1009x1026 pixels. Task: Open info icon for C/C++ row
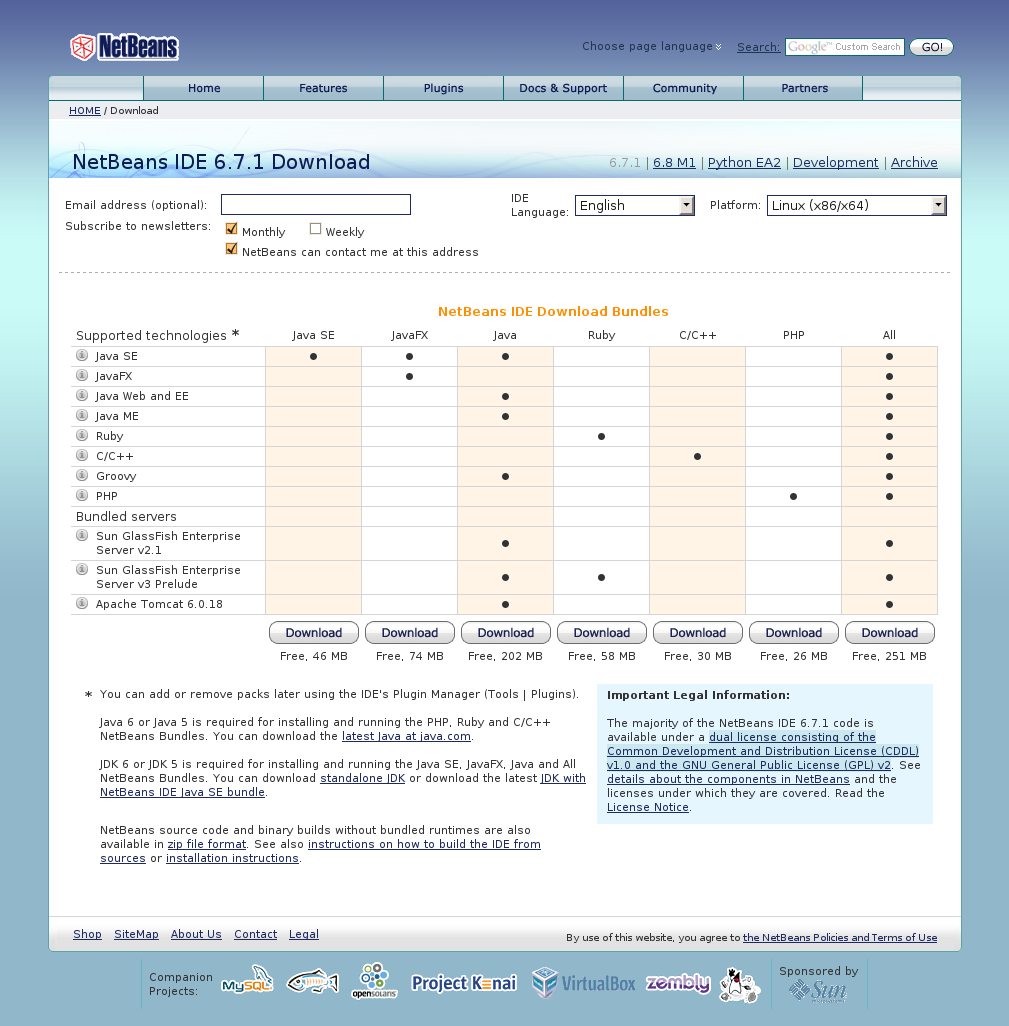[x=82, y=455]
